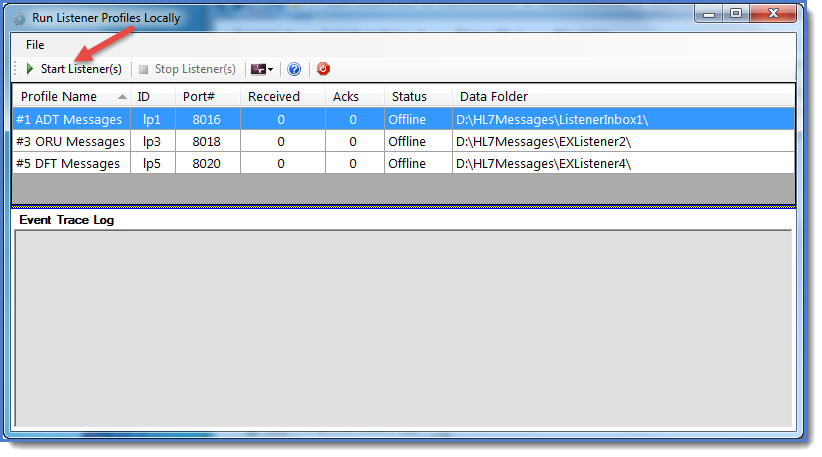The height and width of the screenshot is (457, 822).
Task: Click the Stop Listener(s) square icon
Action: coord(144,69)
